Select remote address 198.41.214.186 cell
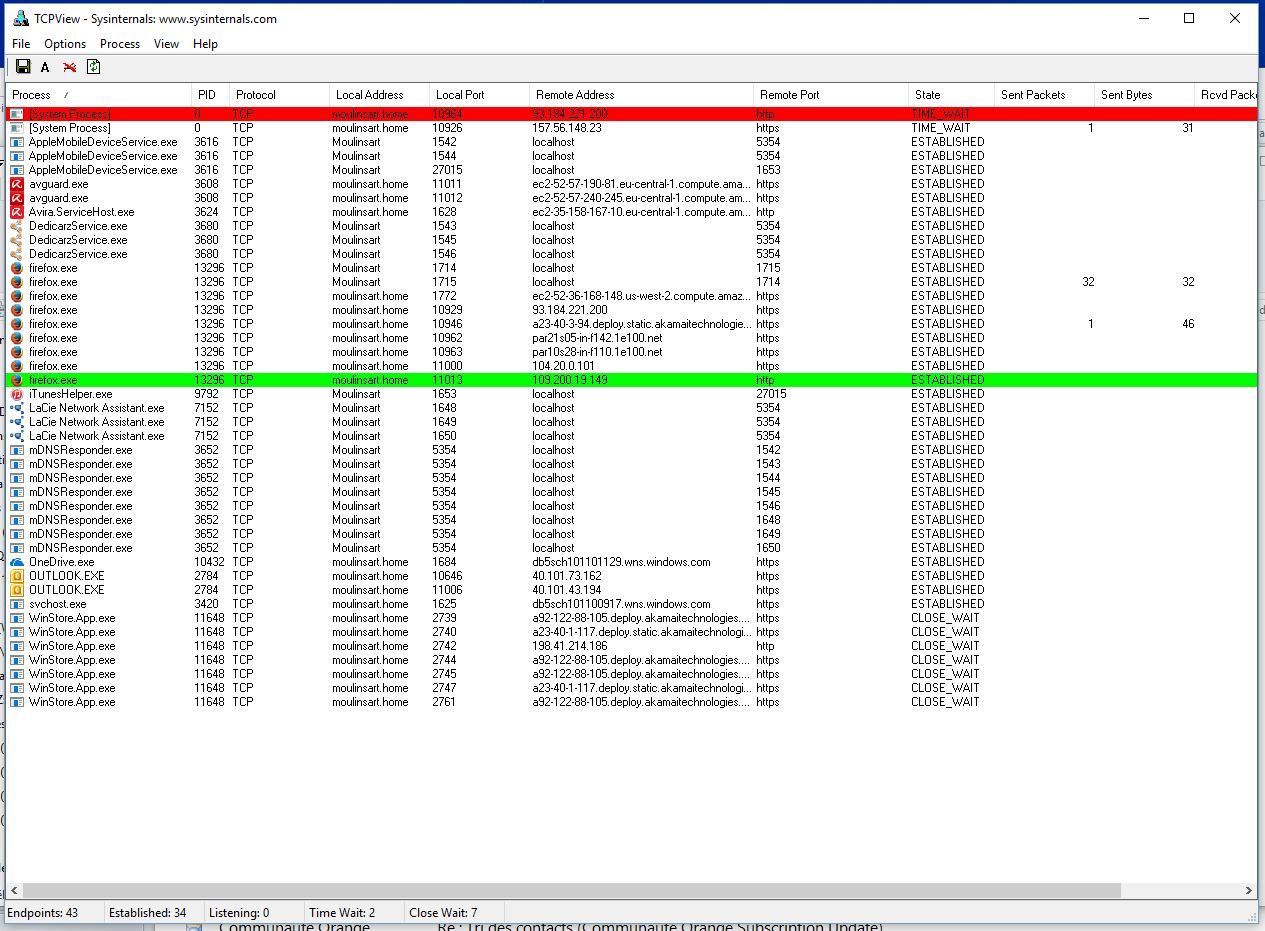1265x931 pixels. pos(570,646)
